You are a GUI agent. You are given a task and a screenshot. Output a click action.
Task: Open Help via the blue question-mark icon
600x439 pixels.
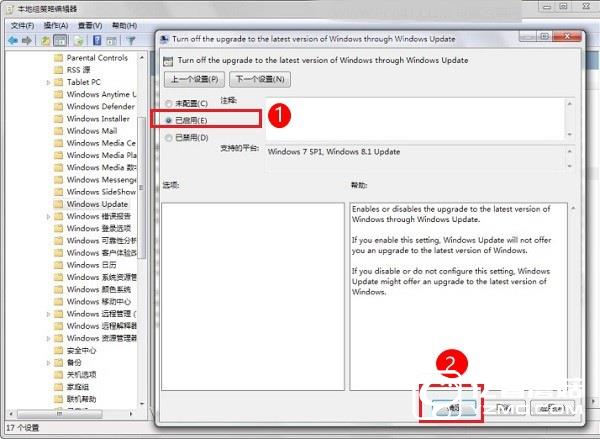97,40
